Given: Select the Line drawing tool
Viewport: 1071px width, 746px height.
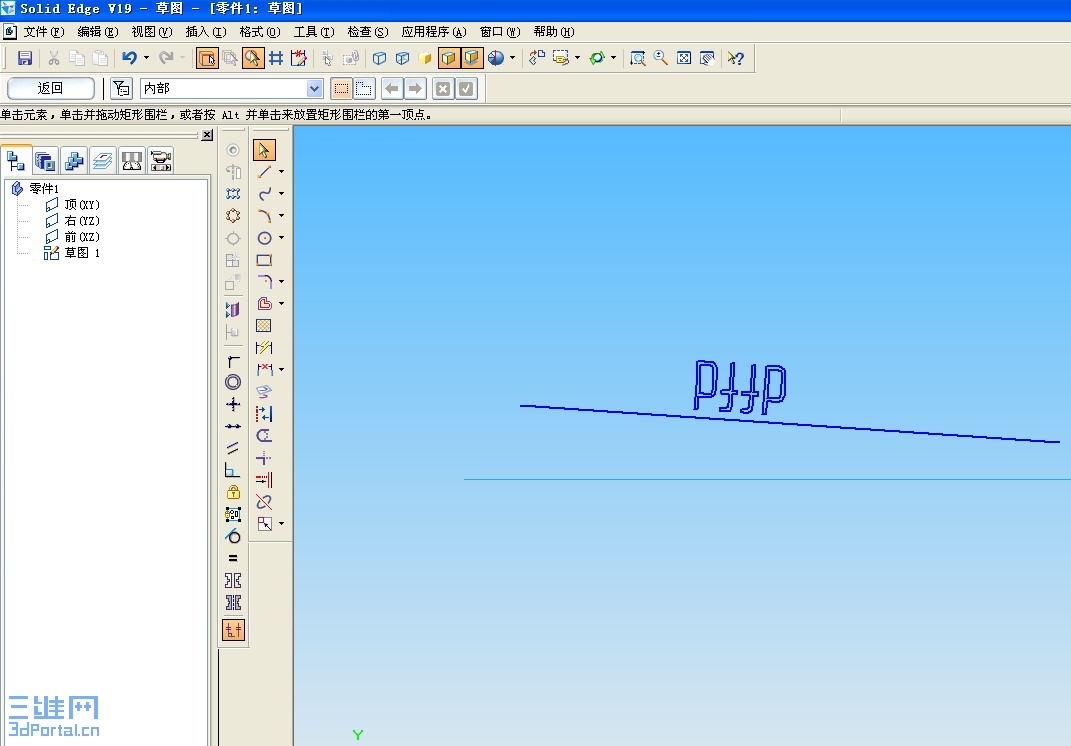Looking at the screenshot, I should click(264, 171).
